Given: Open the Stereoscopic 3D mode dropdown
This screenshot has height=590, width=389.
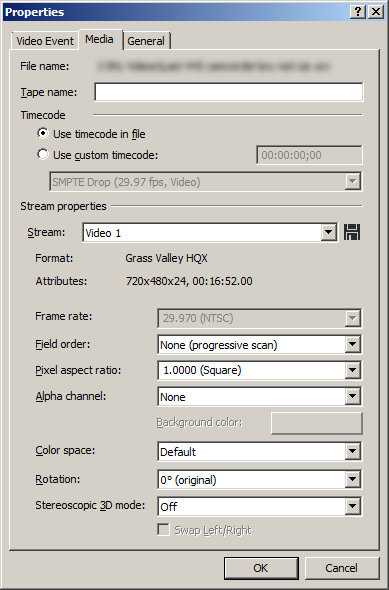Looking at the screenshot, I should click(260, 506).
